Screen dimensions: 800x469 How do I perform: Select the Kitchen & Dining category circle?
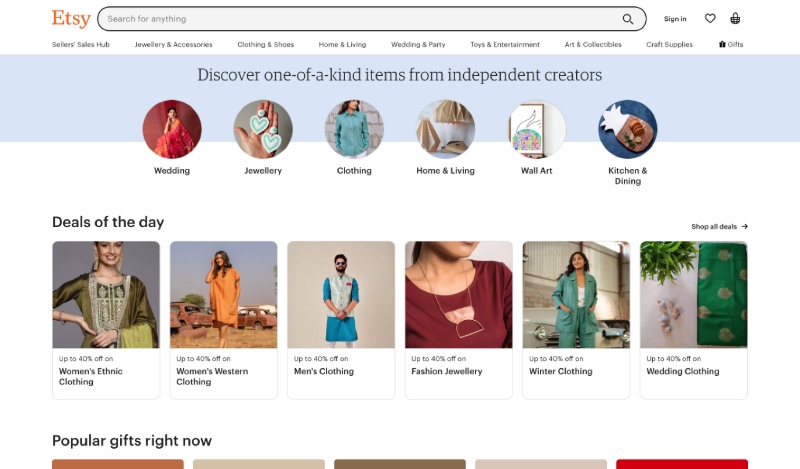point(628,129)
